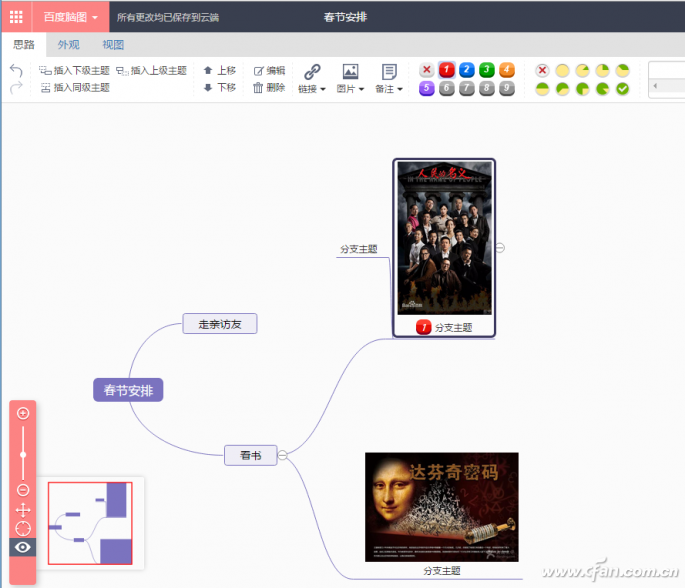The image size is (685, 588).
Task: Toggle navigator preview eye icon
Action: click(23, 547)
